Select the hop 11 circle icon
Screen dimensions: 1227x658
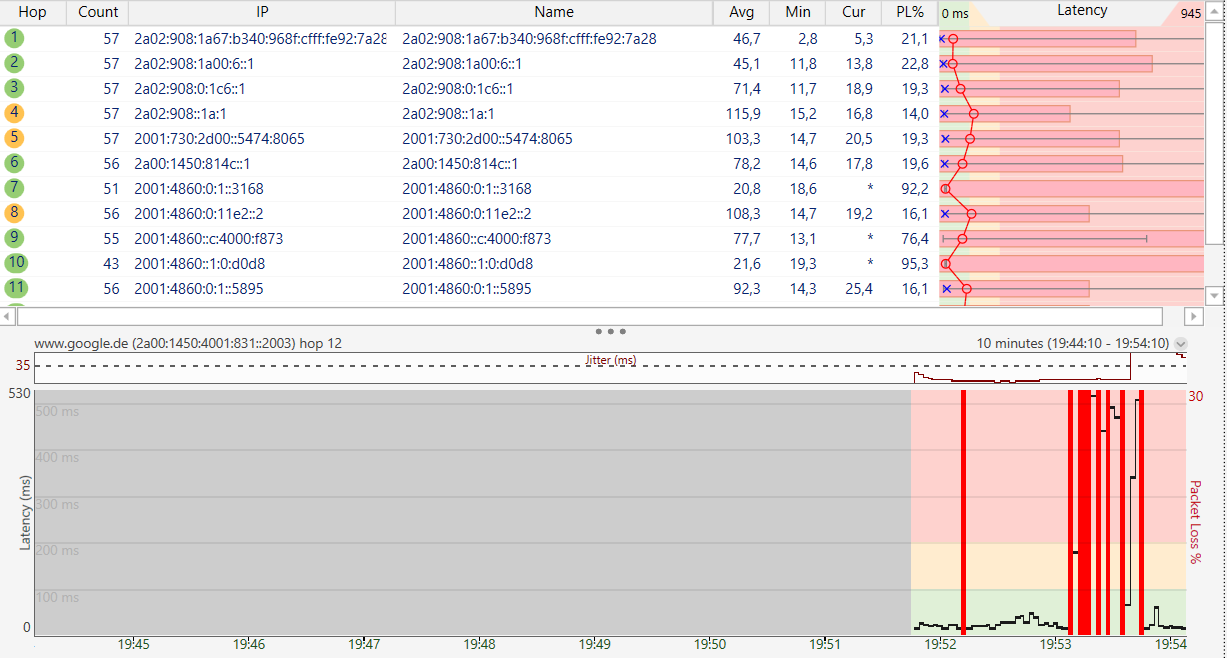click(14, 288)
